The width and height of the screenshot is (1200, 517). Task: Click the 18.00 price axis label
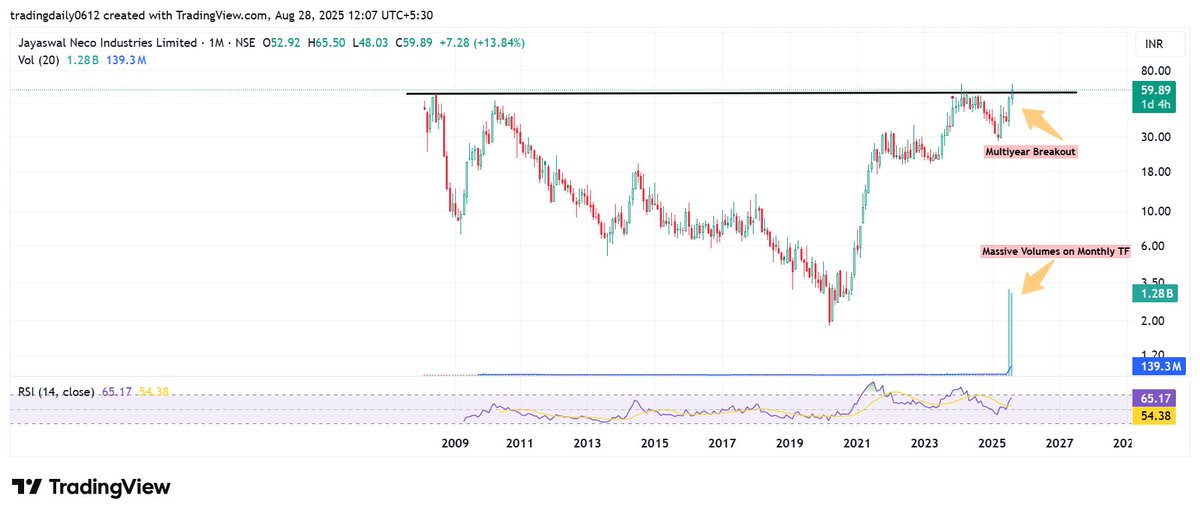coord(1156,171)
